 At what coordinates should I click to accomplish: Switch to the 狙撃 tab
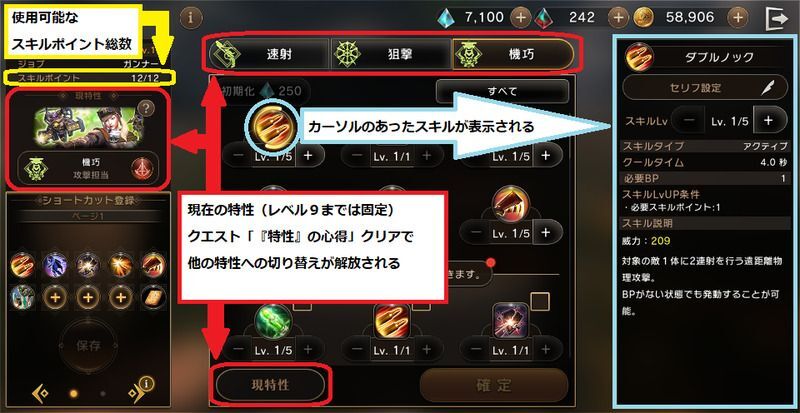(391, 54)
